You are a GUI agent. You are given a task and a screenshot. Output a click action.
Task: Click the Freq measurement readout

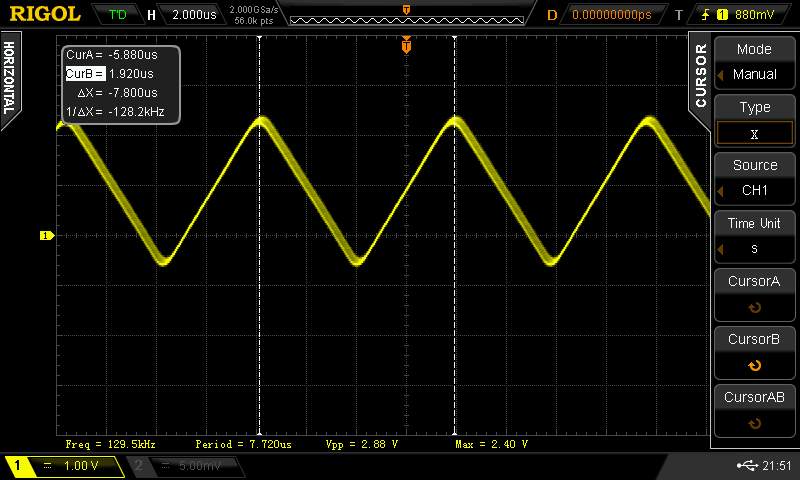coord(110,443)
